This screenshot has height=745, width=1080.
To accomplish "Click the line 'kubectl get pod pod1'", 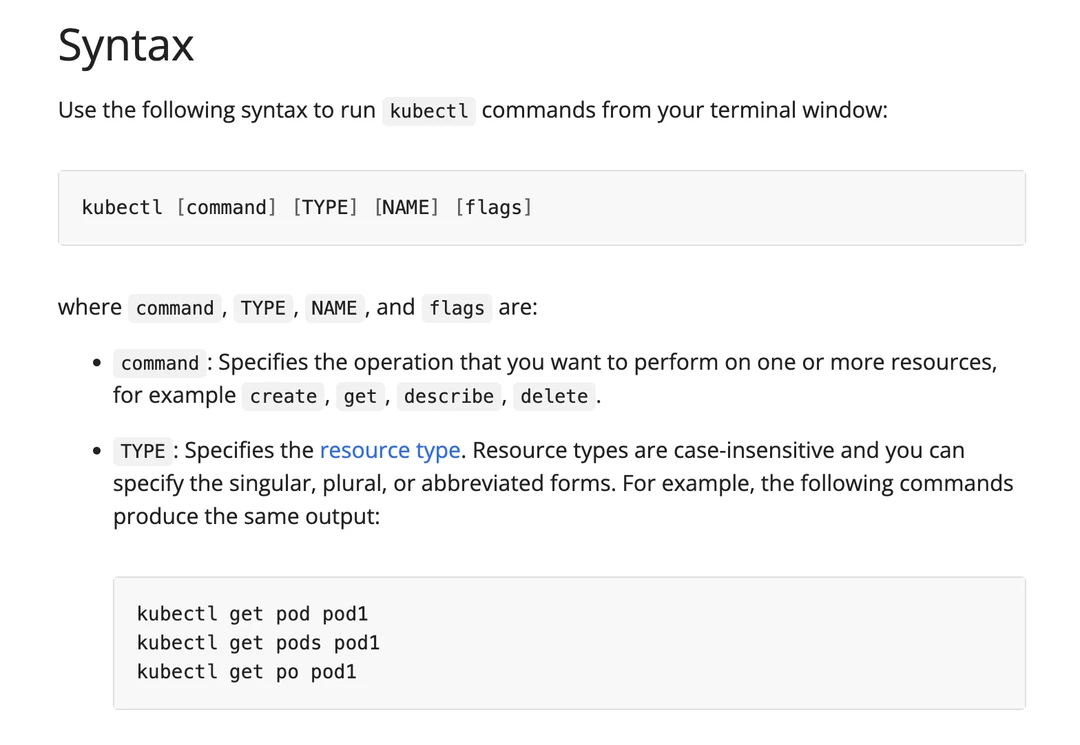I will (x=252, y=614).
